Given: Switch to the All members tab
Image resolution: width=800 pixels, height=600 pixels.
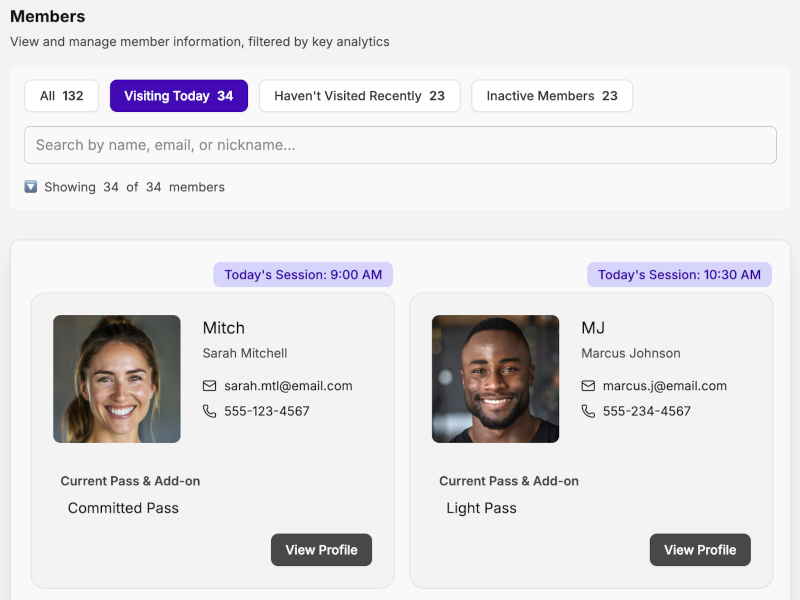Looking at the screenshot, I should pos(61,95).
